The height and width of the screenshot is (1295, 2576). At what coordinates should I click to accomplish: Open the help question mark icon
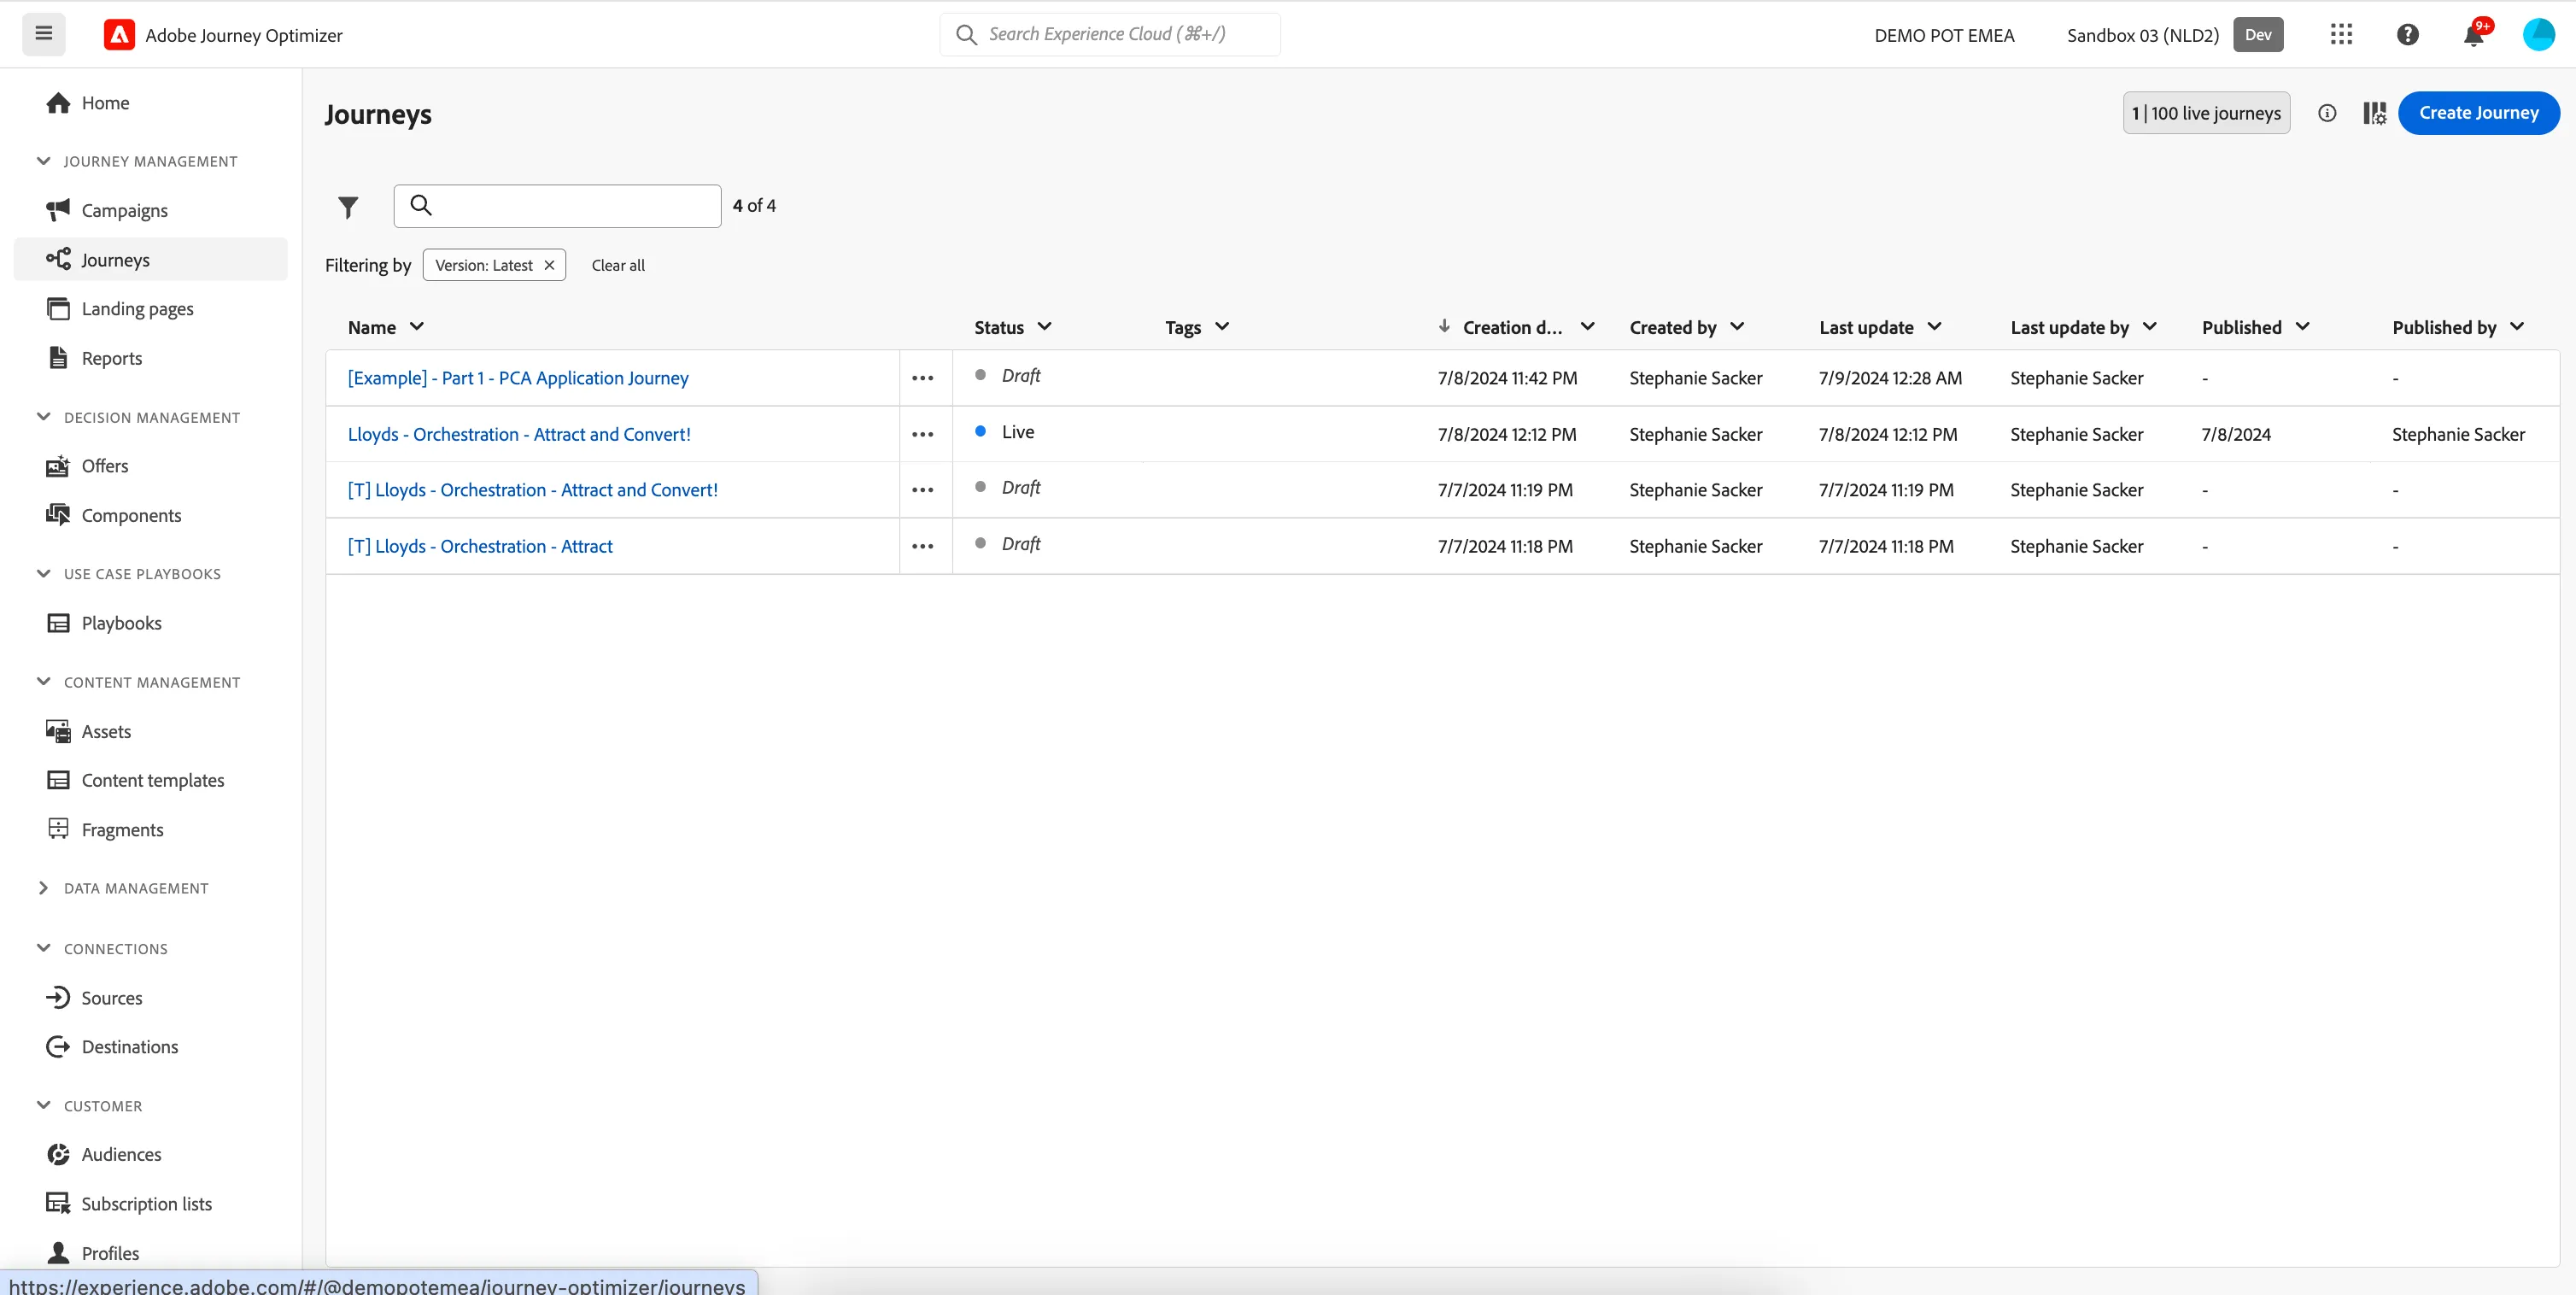(2408, 34)
